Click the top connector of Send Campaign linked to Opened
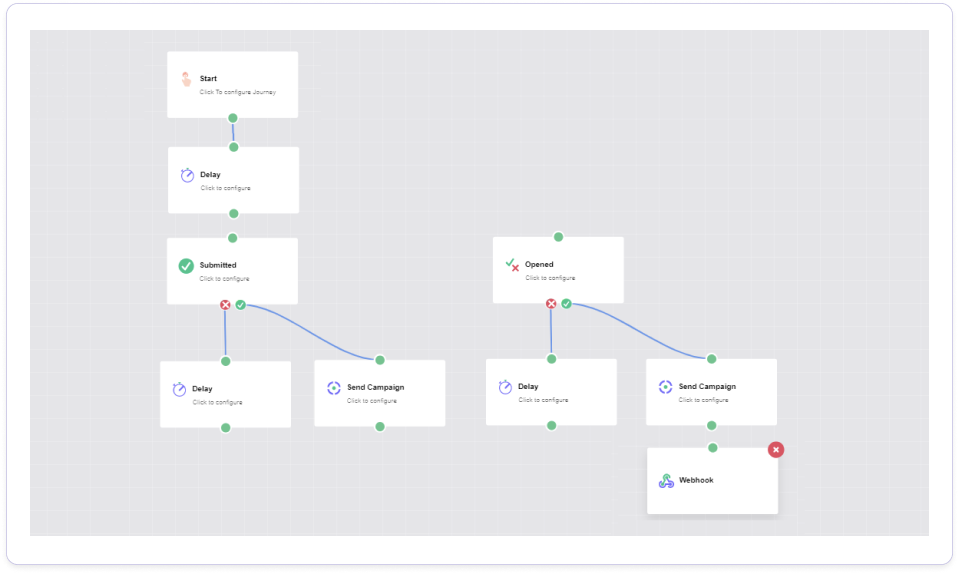Screen dimensions: 959x575 point(711,359)
